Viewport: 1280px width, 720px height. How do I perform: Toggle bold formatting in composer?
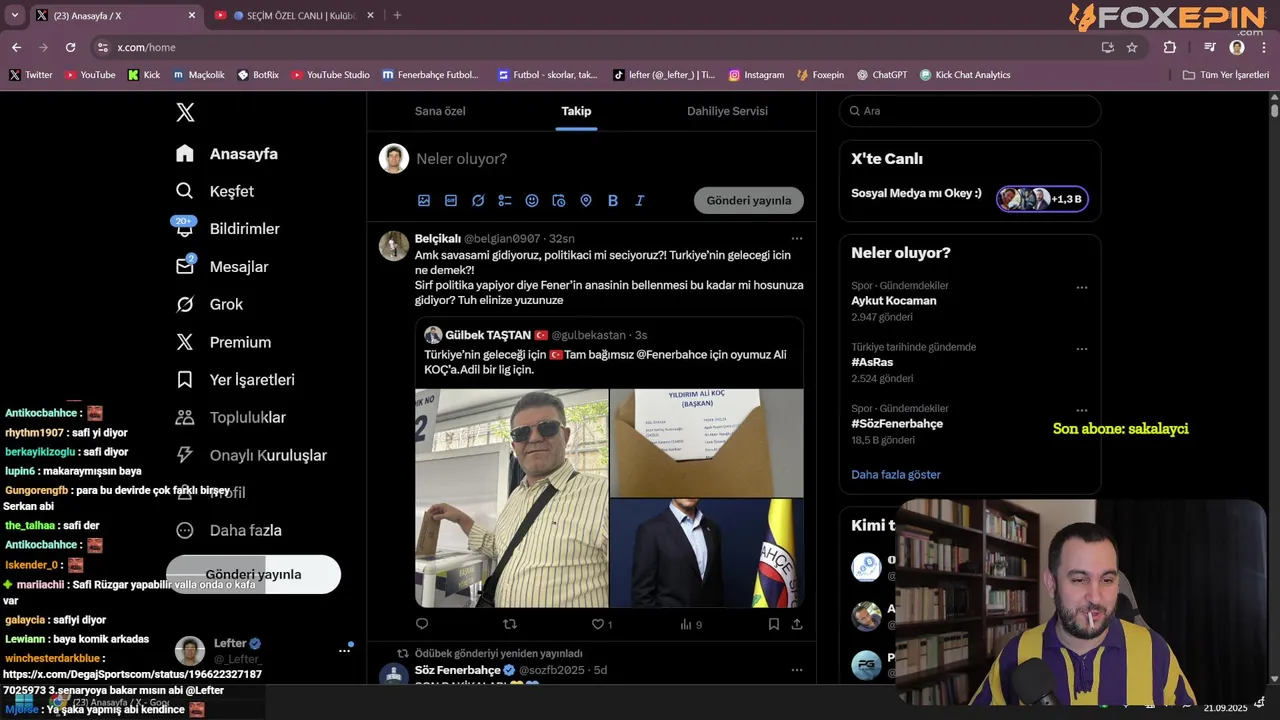pyautogui.click(x=613, y=201)
